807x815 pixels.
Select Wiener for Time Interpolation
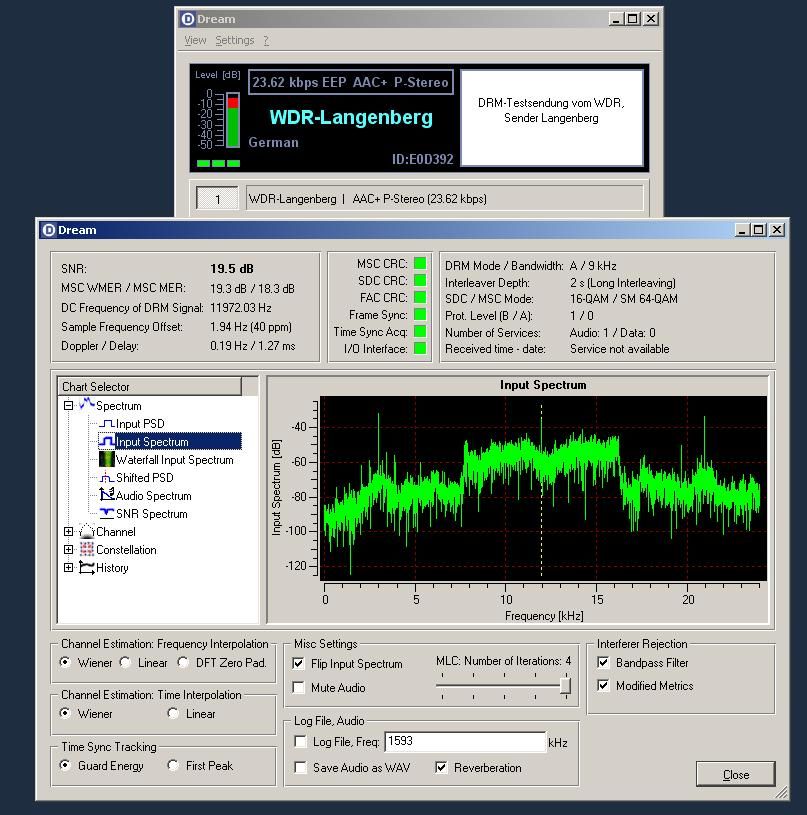65,713
